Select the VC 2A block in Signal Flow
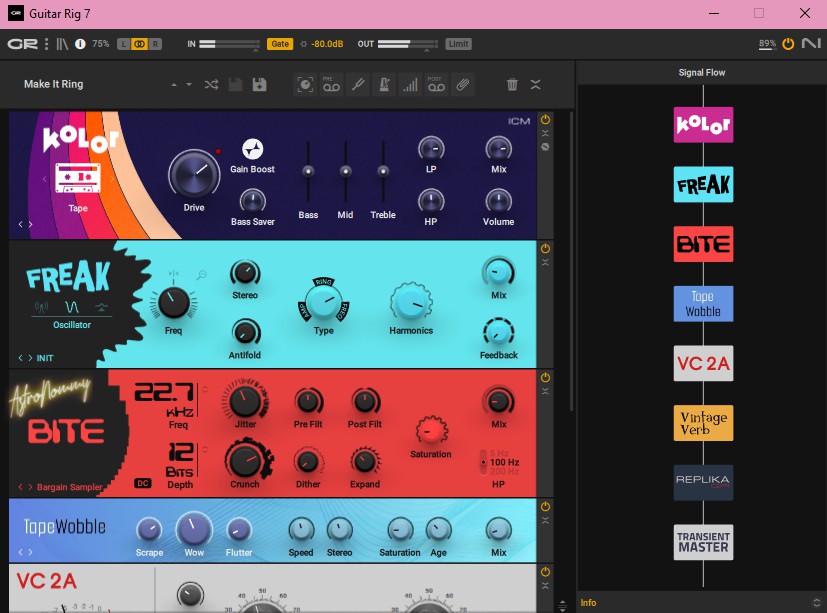This screenshot has height=613, width=827. tap(703, 363)
